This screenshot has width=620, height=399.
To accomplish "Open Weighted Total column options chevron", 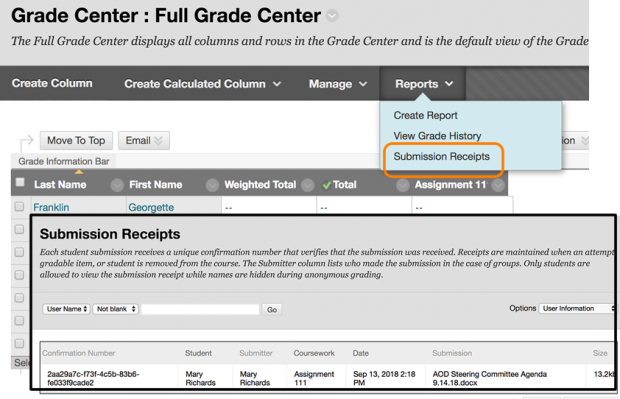I will point(308,185).
